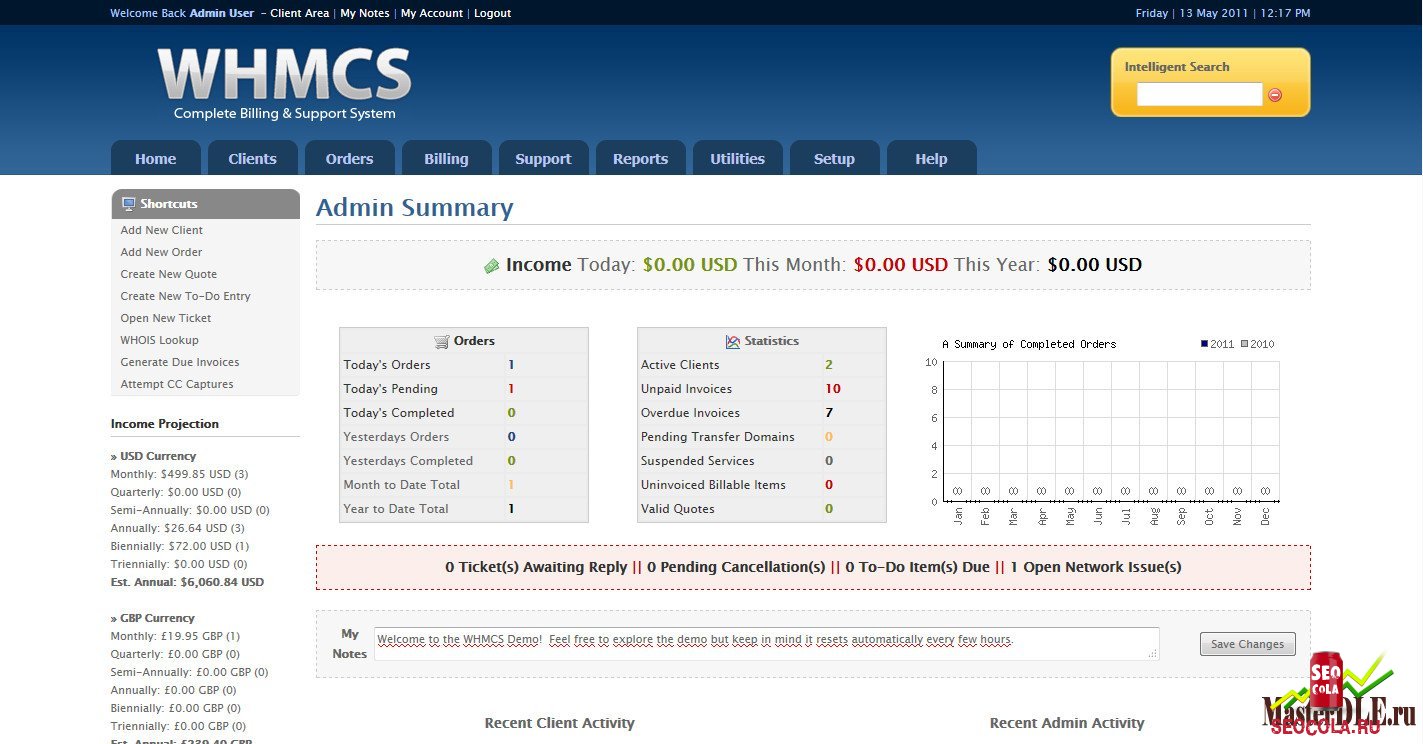This screenshot has width=1423, height=744.
Task: Click 0 To-Do Item(s) Due link
Action: [917, 567]
